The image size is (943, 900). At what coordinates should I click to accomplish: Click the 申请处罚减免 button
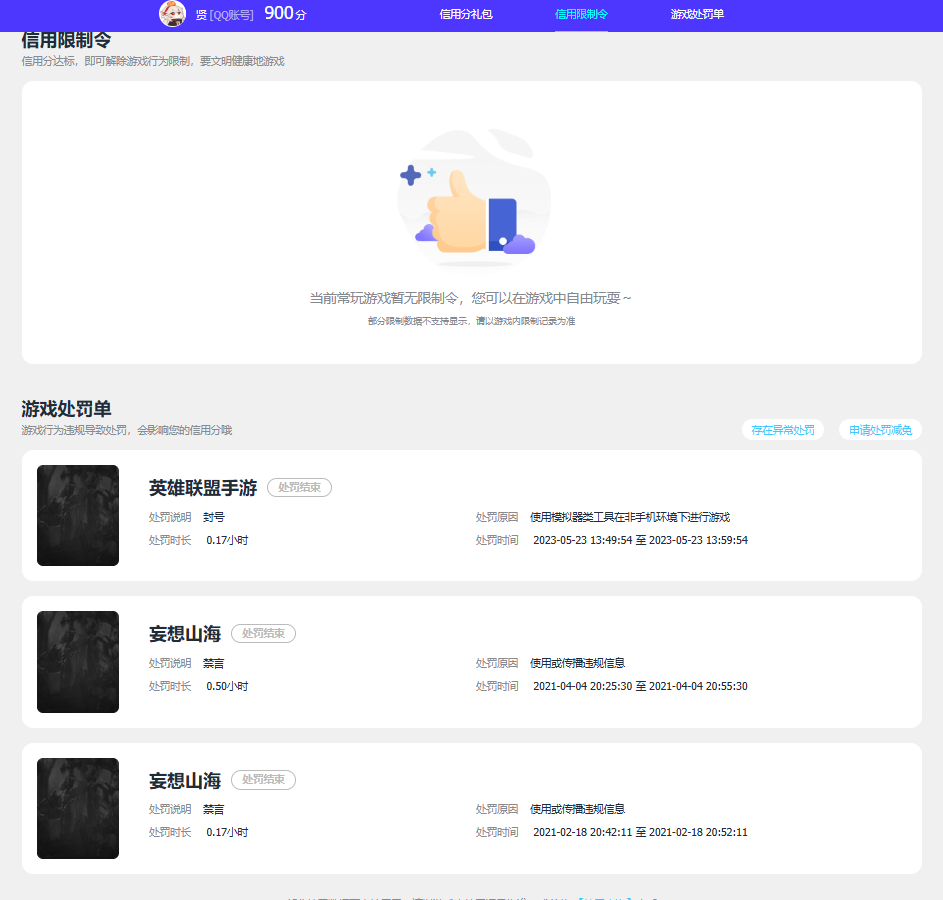(880, 429)
